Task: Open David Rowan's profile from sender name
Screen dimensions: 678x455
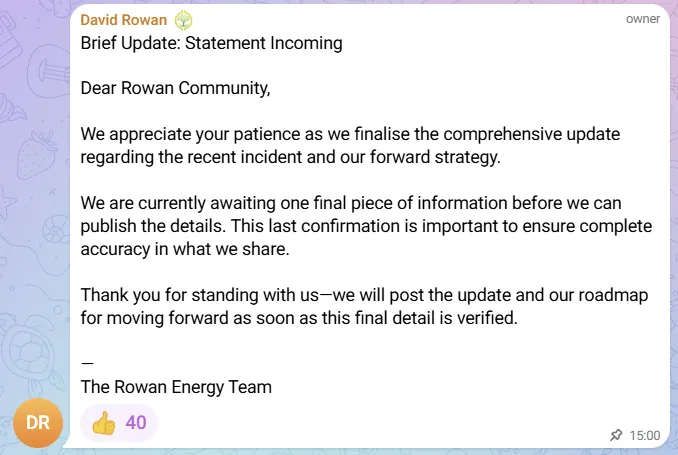Action: coord(123,20)
